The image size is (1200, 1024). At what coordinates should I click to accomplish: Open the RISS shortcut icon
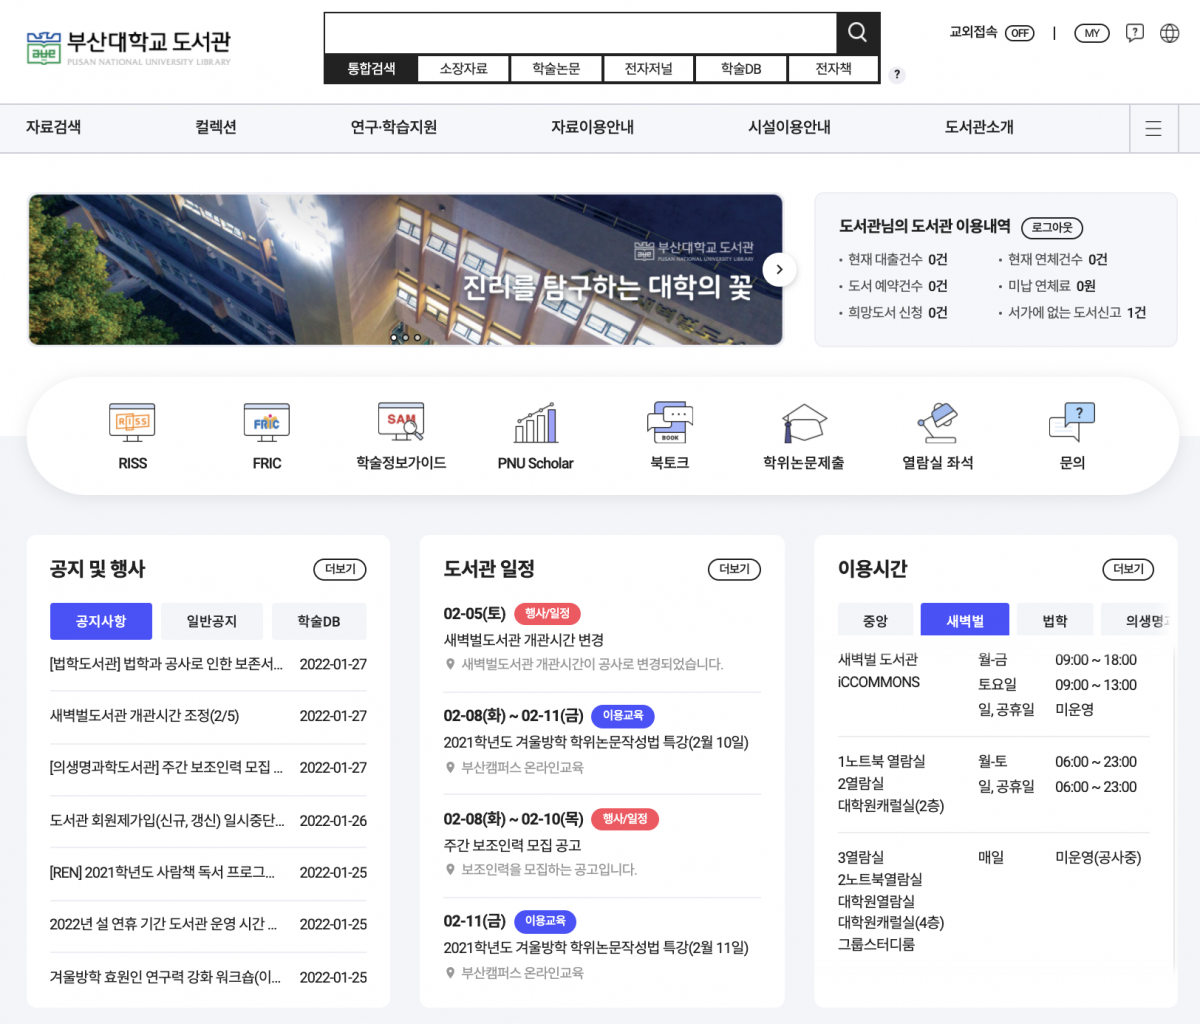click(x=132, y=423)
